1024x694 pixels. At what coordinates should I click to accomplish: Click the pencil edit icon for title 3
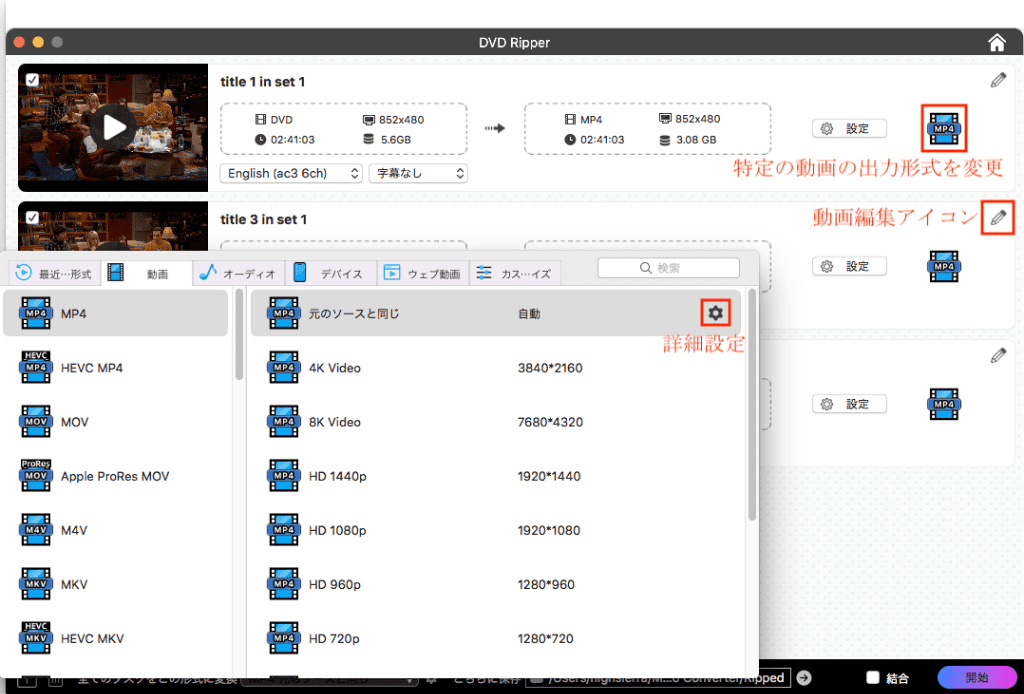click(997, 217)
